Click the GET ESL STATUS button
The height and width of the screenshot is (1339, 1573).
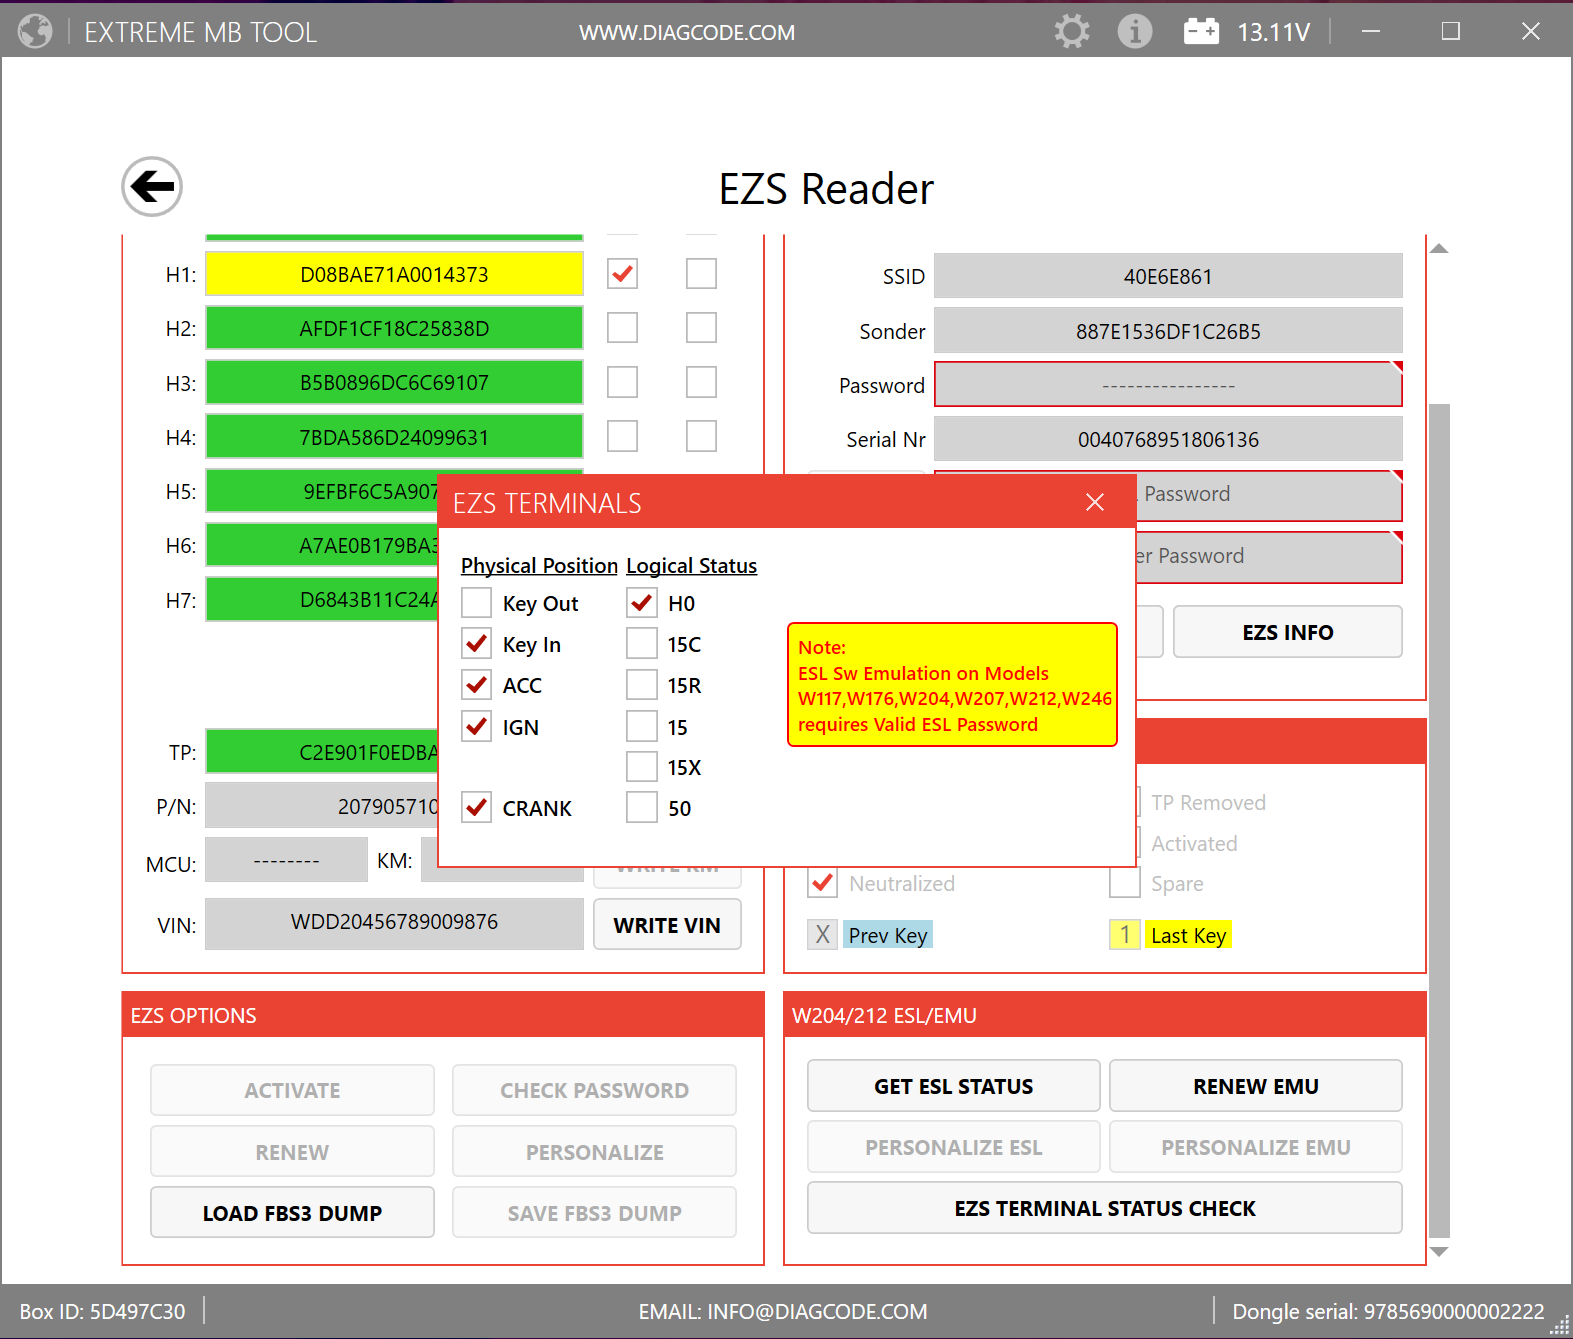[x=953, y=1086]
